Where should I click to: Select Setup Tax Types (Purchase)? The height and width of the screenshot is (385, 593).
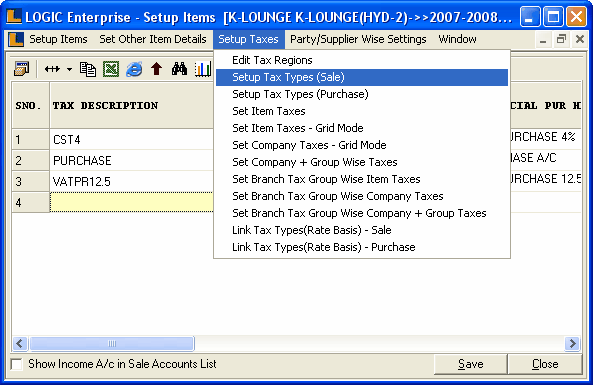click(362, 94)
